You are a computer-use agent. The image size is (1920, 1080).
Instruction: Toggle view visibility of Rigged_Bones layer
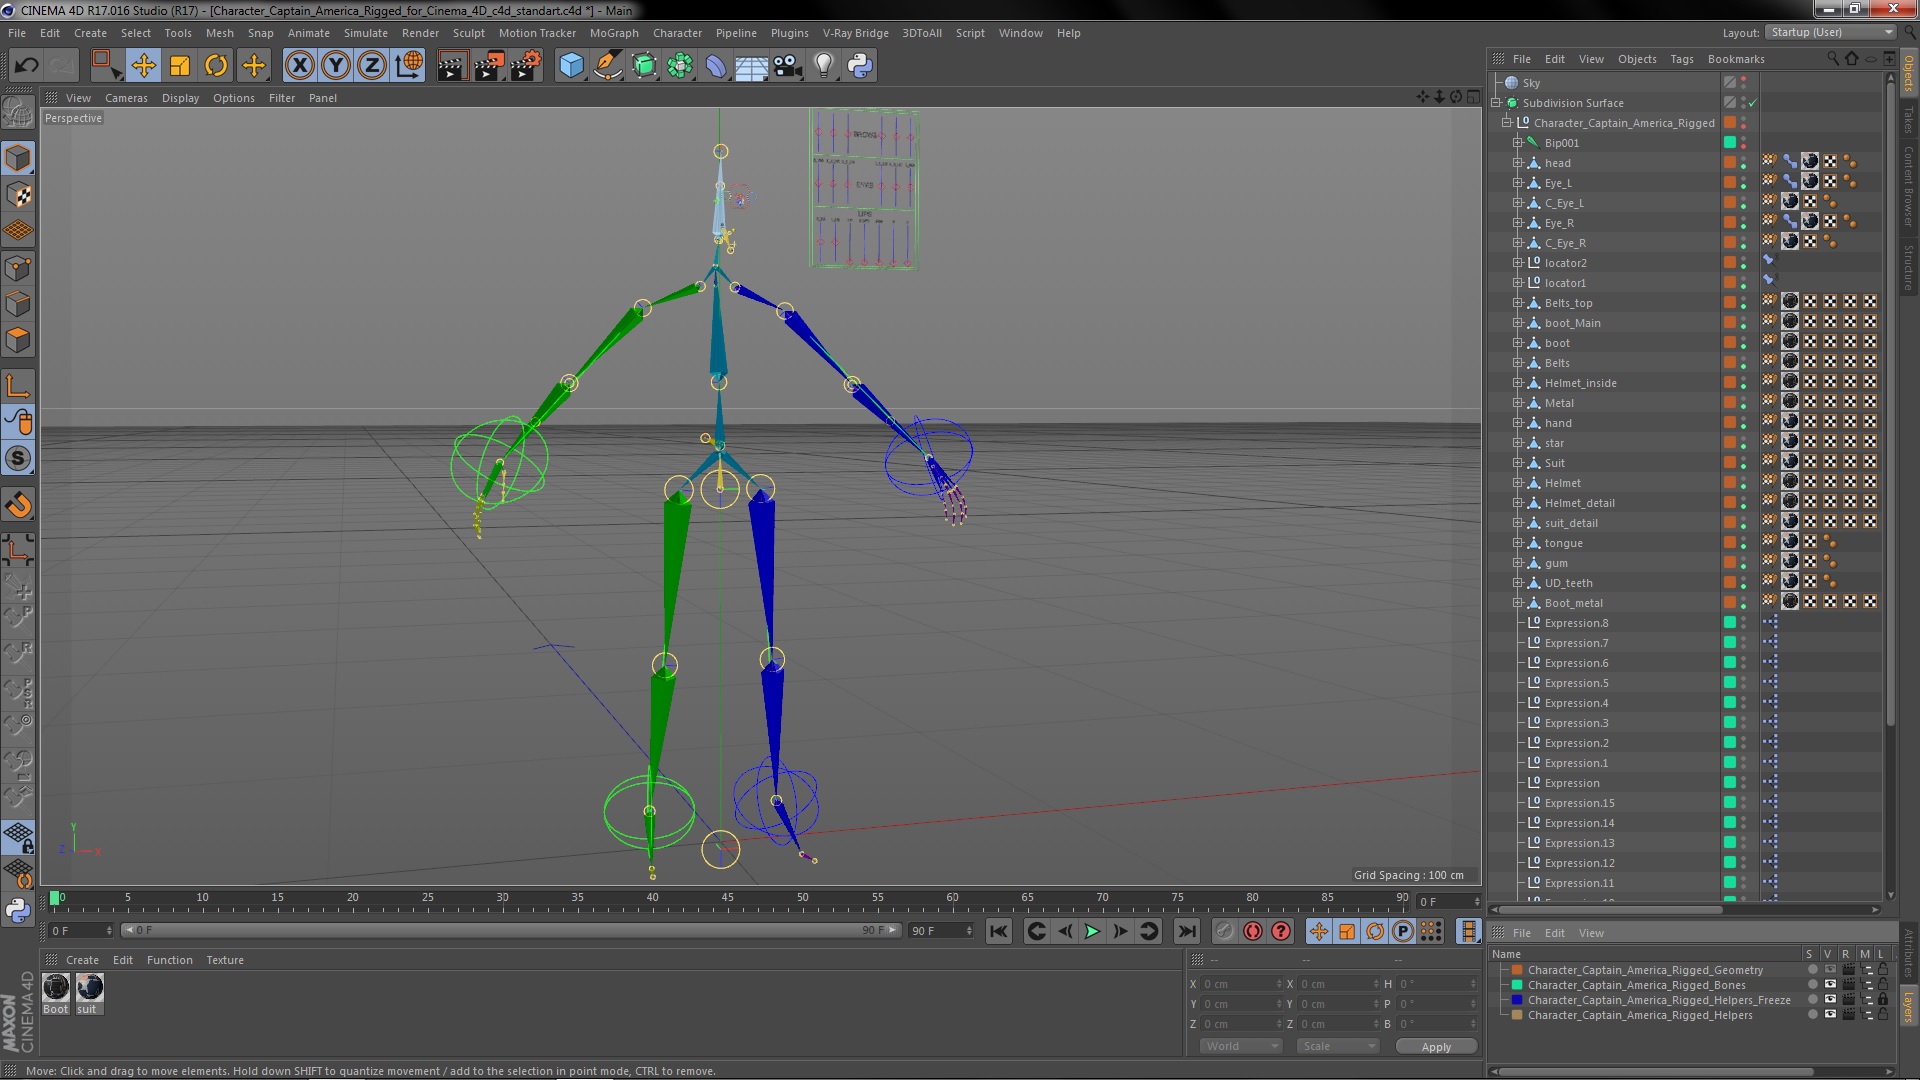pyautogui.click(x=1830, y=985)
